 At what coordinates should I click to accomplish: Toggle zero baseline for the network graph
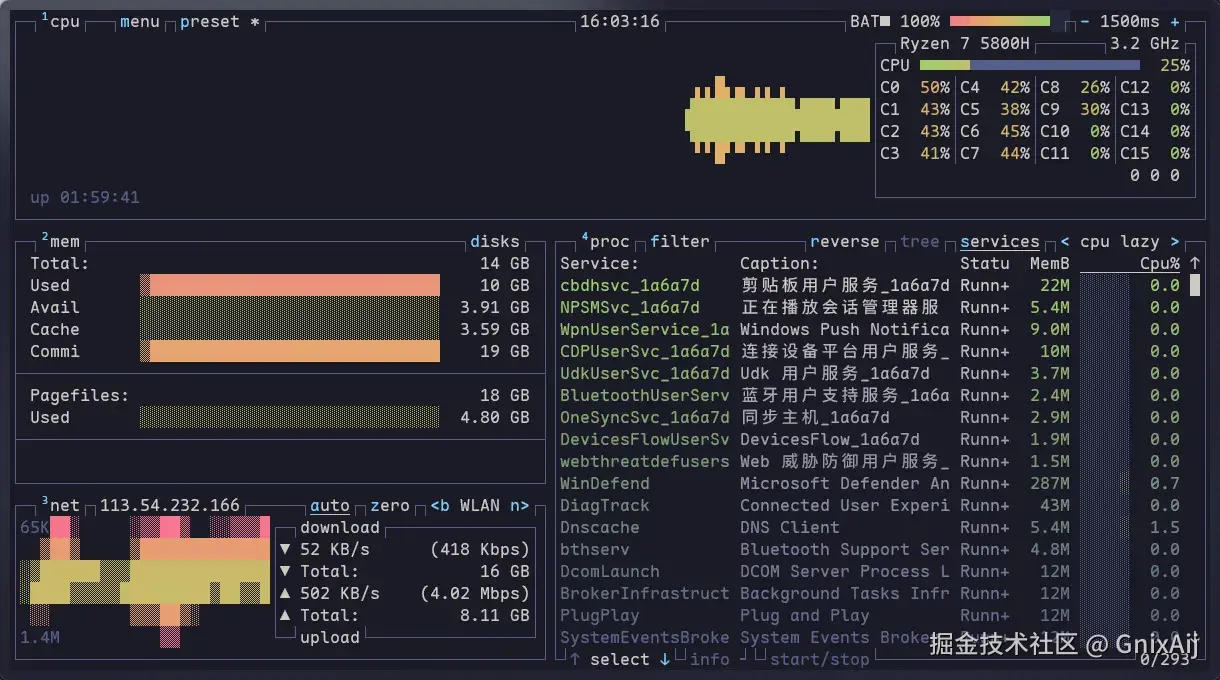point(389,506)
